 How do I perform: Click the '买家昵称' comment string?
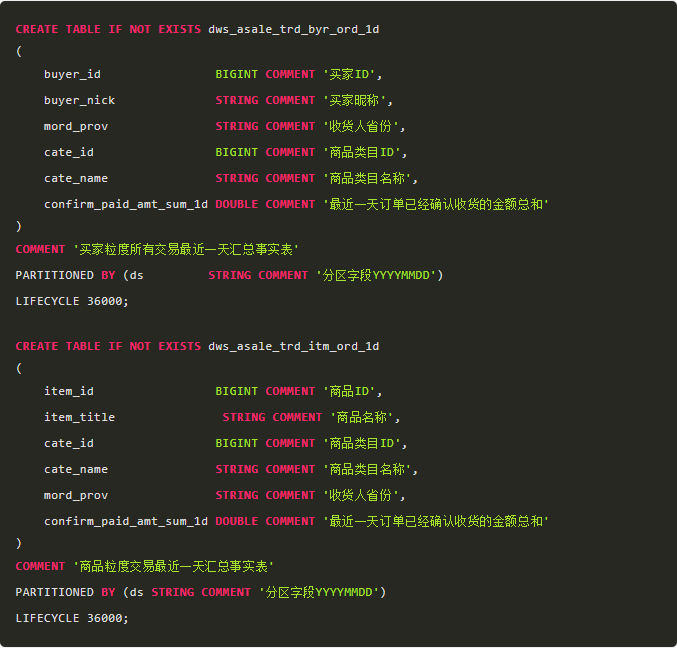356,100
